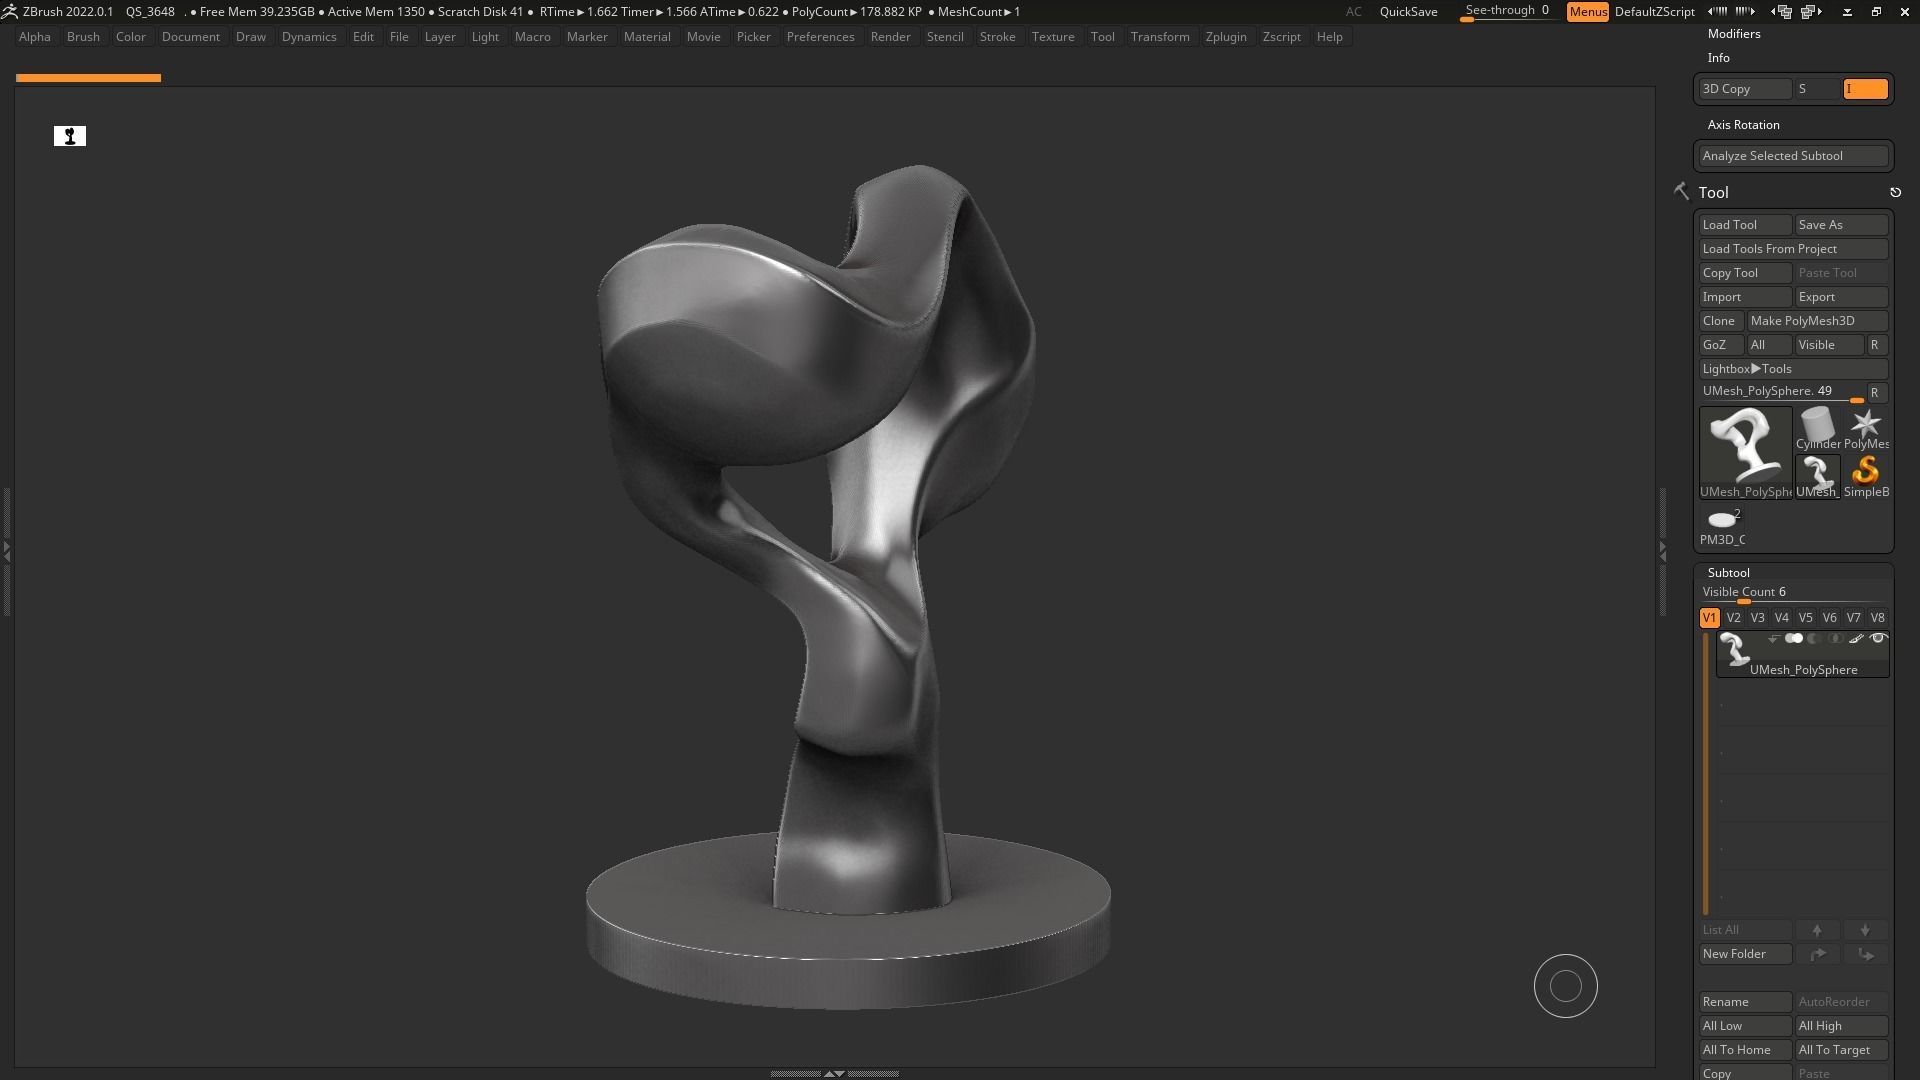Expand the Axis Rotation section
The height and width of the screenshot is (1080, 1920).
(x=1744, y=125)
